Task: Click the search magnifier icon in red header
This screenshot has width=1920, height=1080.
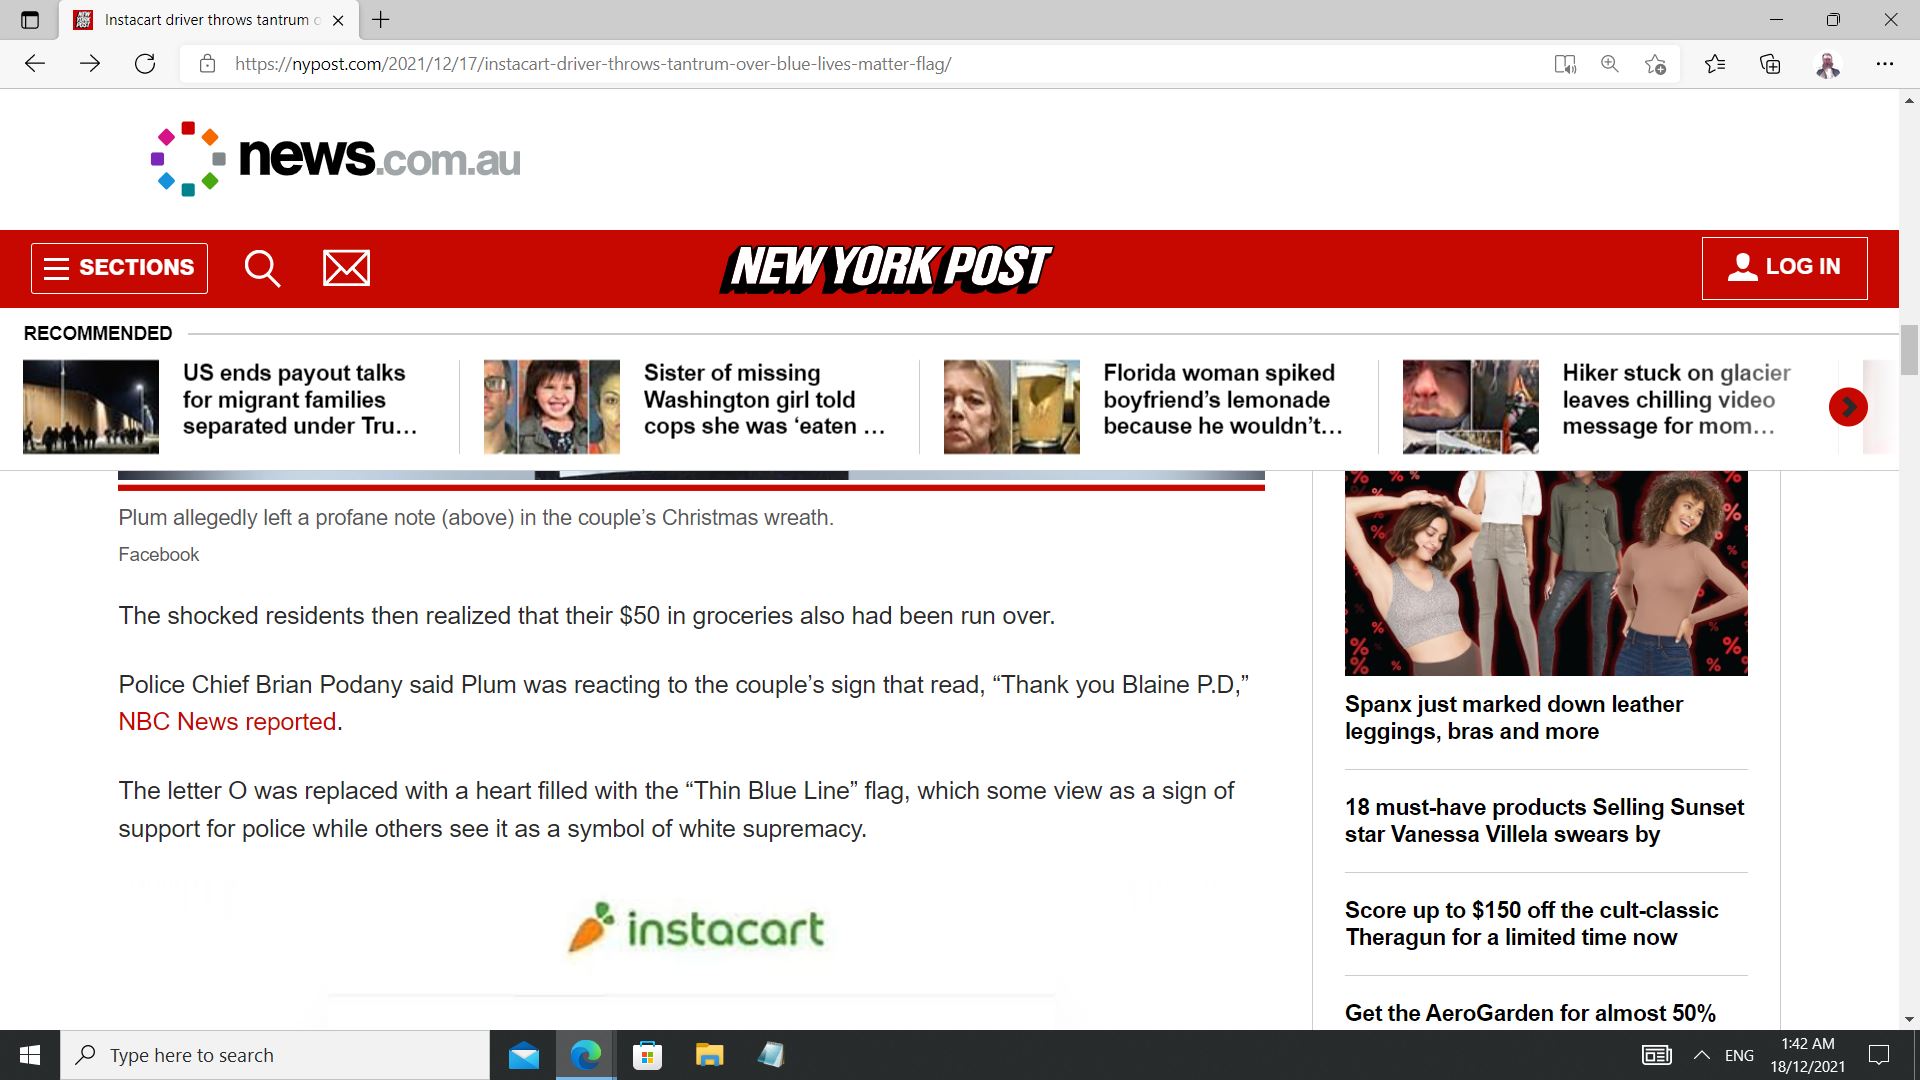Action: [262, 268]
